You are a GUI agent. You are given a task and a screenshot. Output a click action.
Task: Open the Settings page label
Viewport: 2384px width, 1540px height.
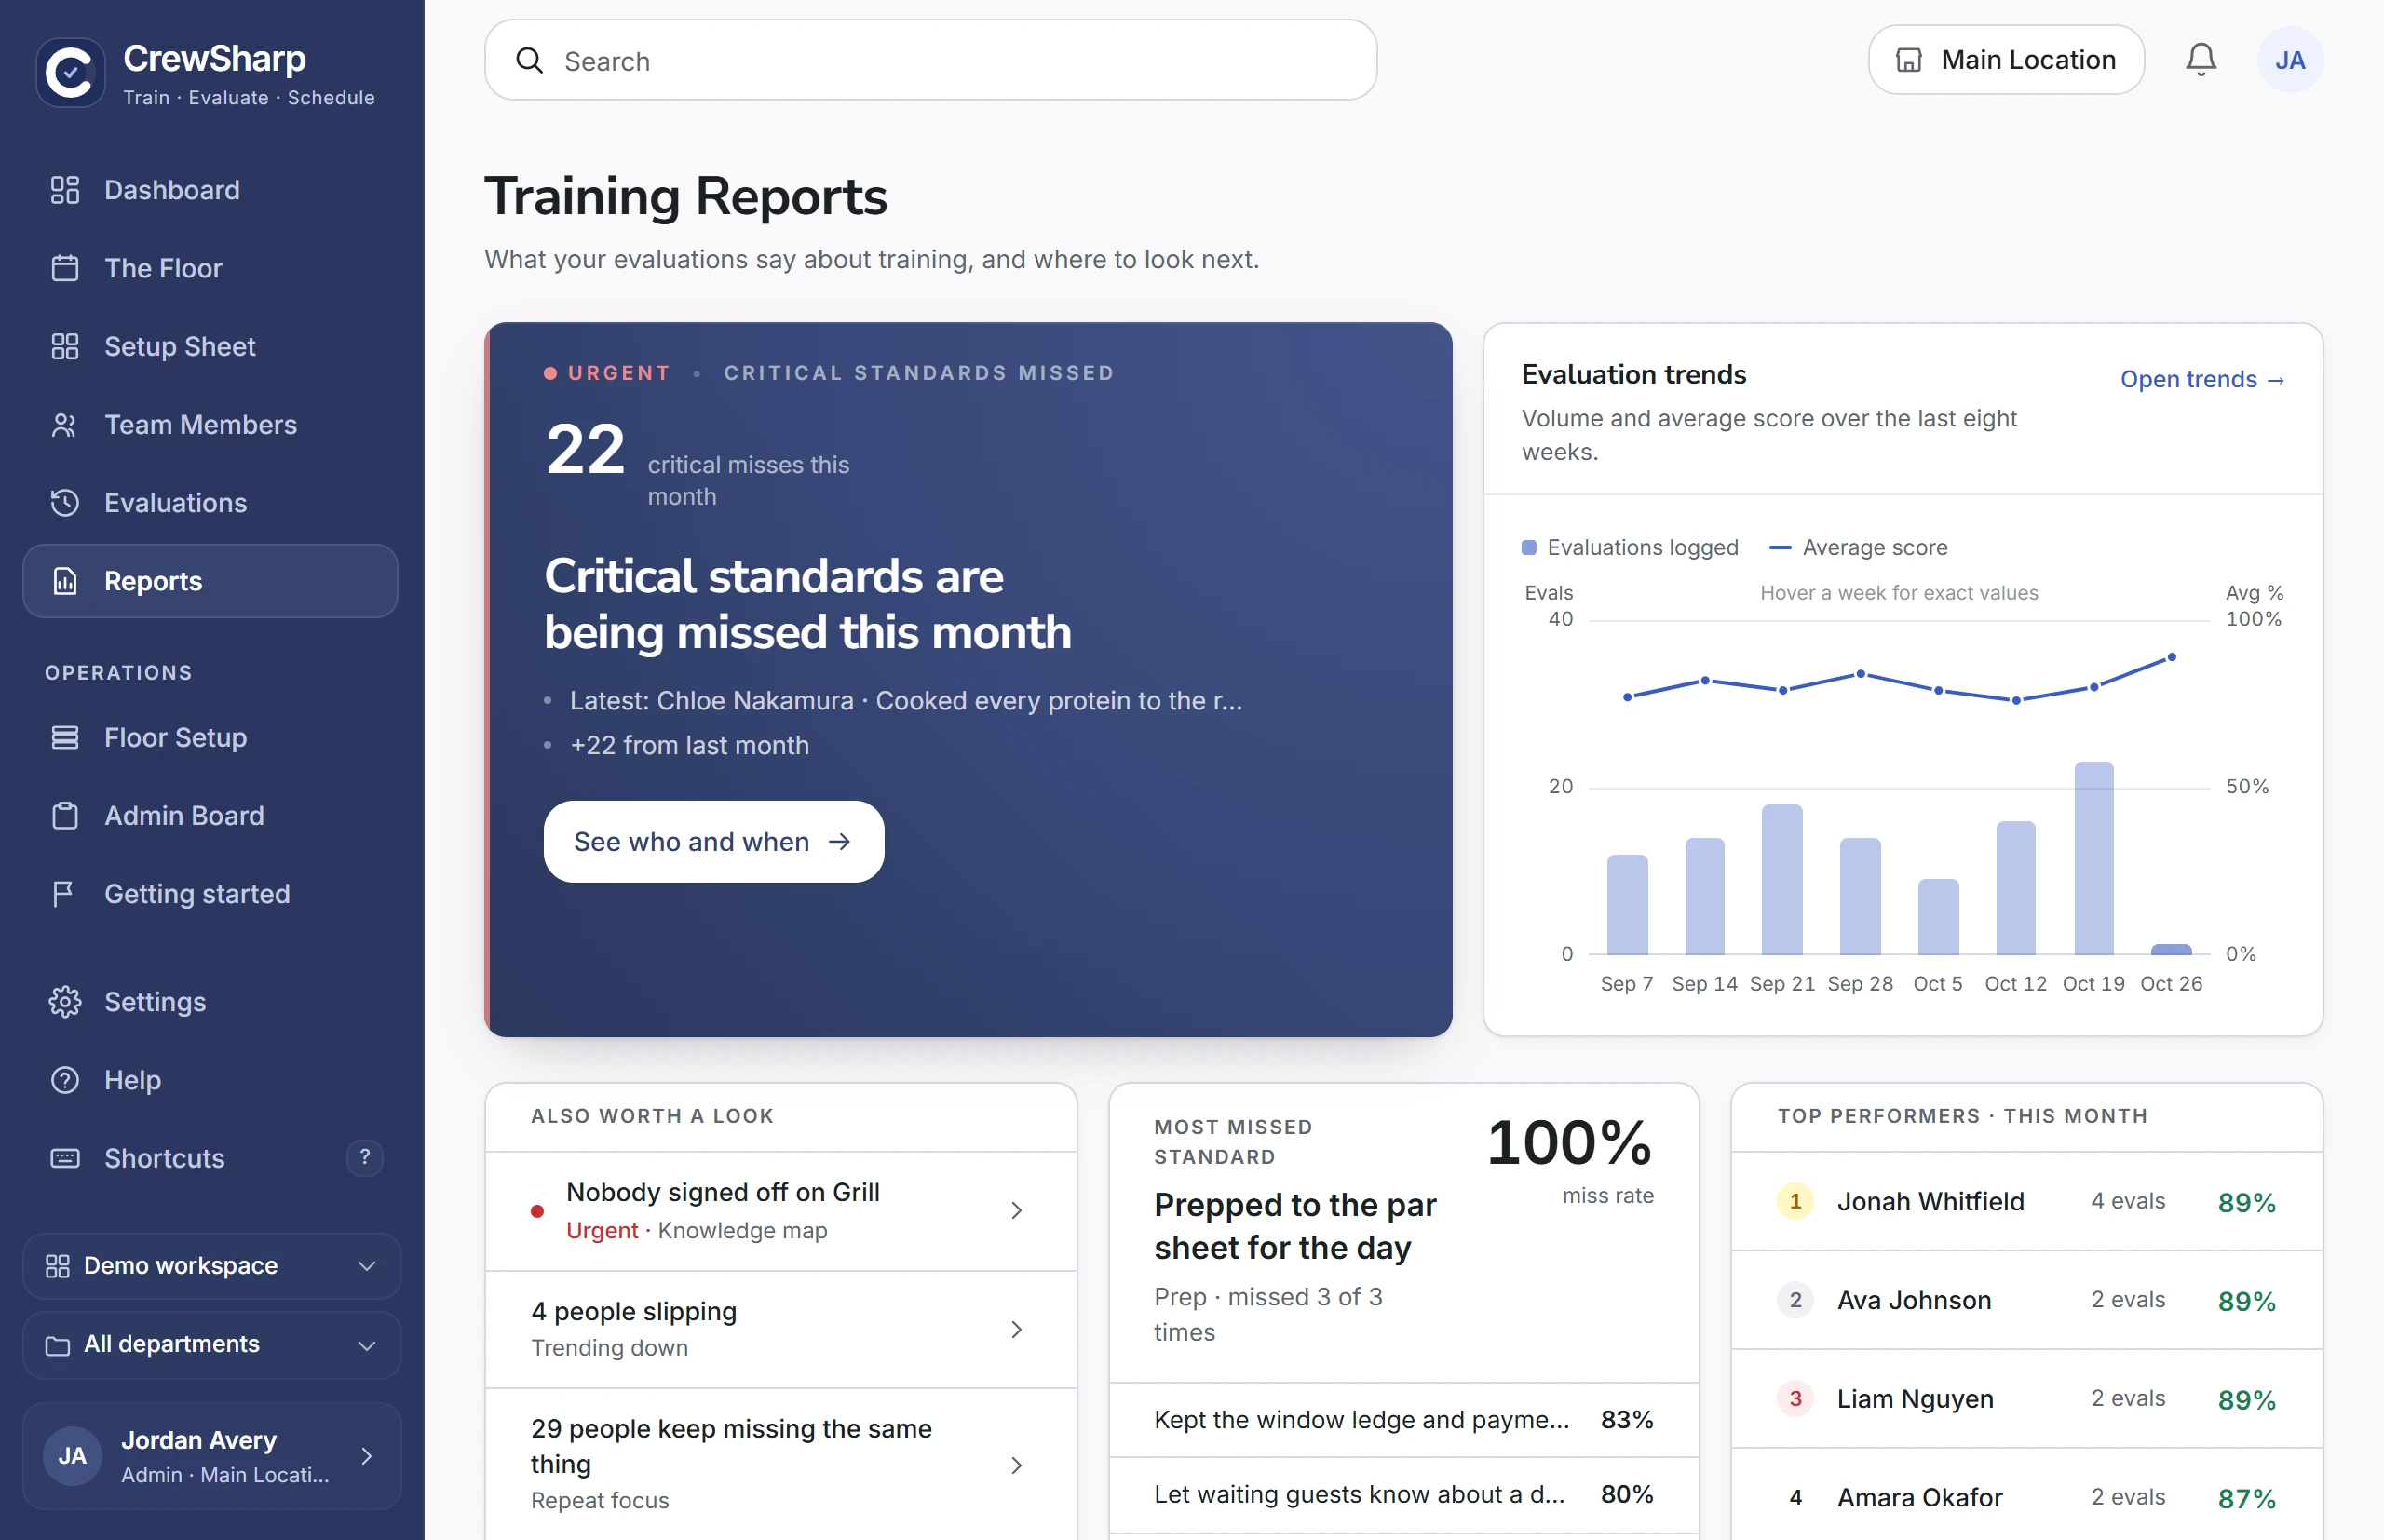[x=155, y=1002]
